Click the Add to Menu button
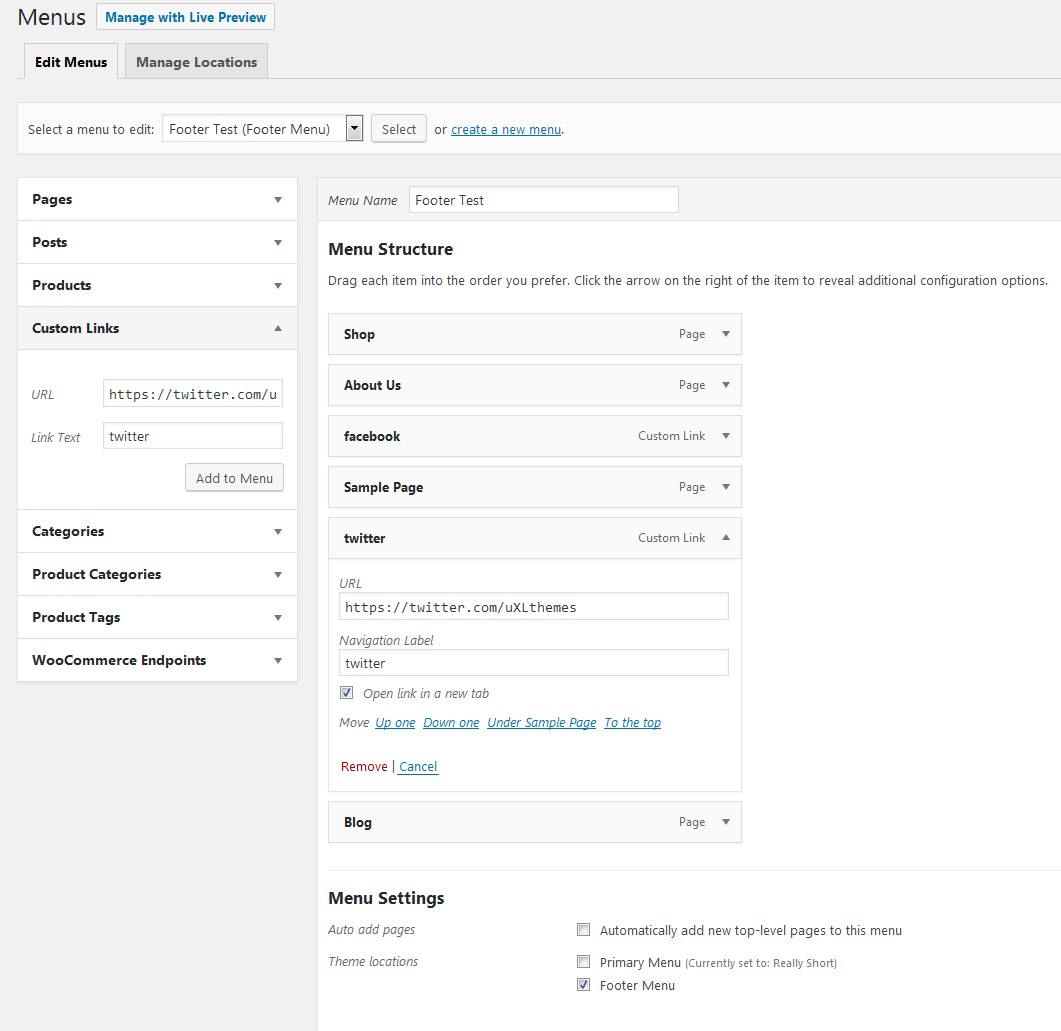1061x1031 pixels. (x=234, y=478)
